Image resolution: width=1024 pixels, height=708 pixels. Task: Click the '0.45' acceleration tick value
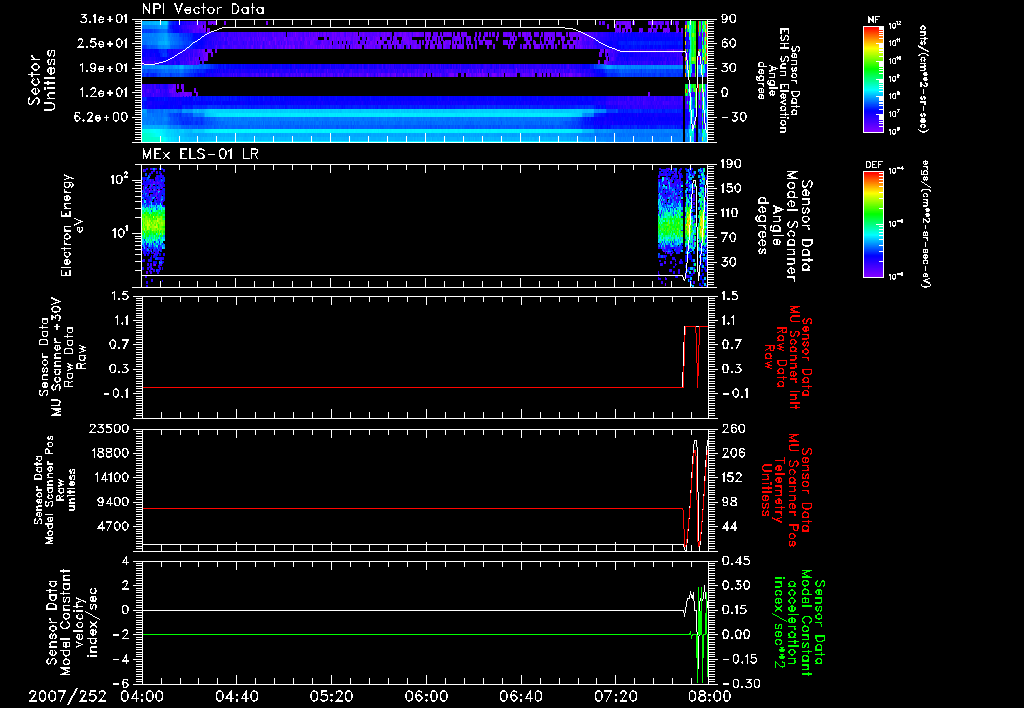coord(735,561)
